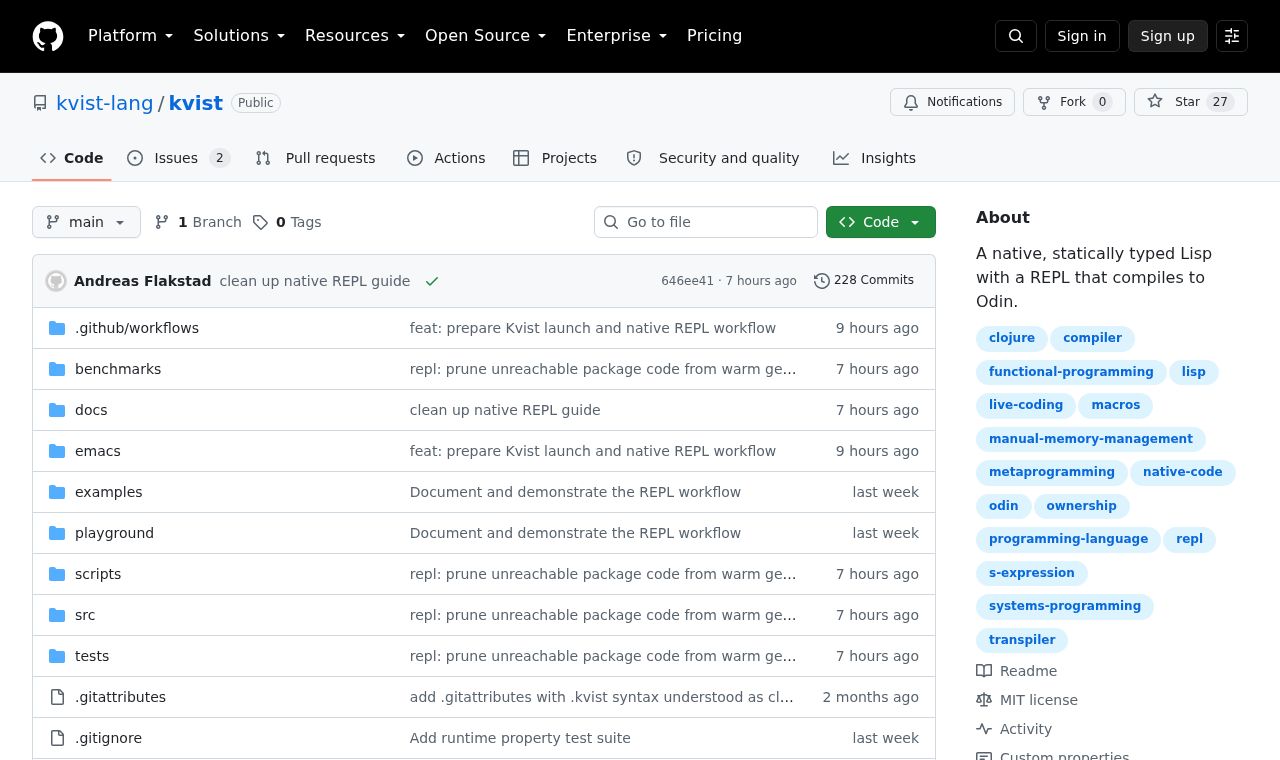The width and height of the screenshot is (1280, 760).
Task: Open the Insights tab
Action: click(x=874, y=158)
